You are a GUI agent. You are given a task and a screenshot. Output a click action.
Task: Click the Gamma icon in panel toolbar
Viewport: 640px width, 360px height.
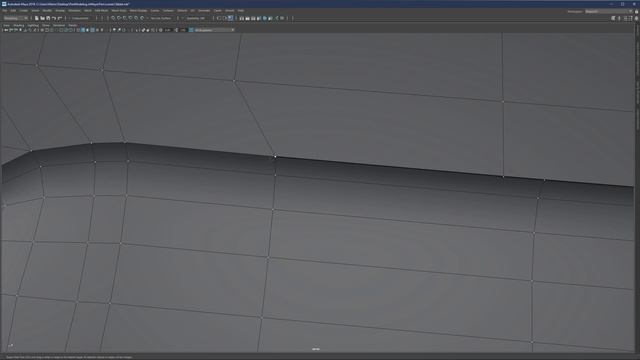pos(176,30)
